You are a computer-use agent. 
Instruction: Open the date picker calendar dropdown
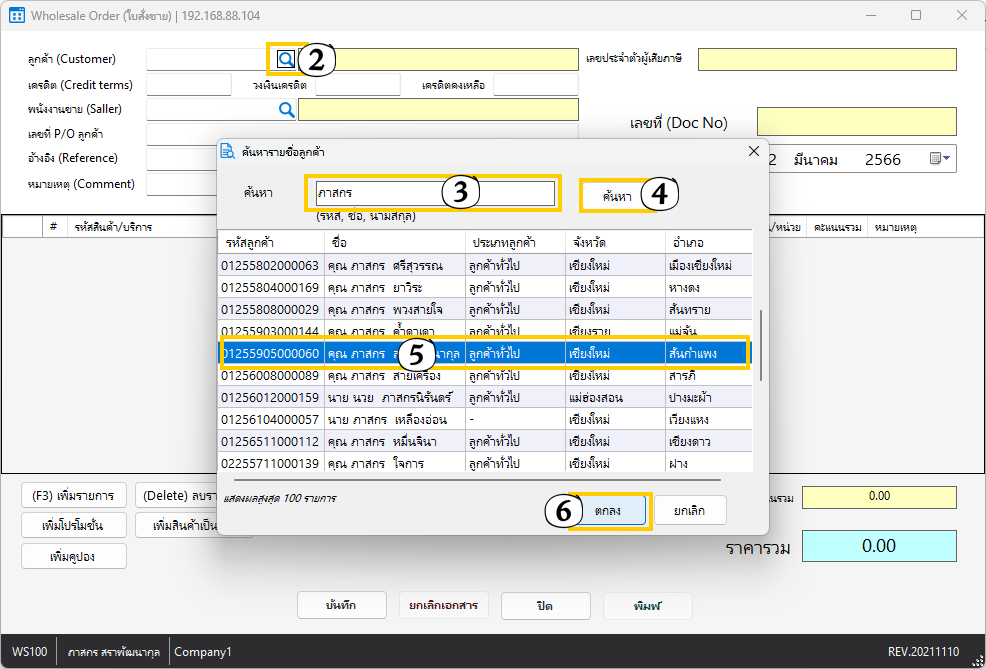pos(941,159)
